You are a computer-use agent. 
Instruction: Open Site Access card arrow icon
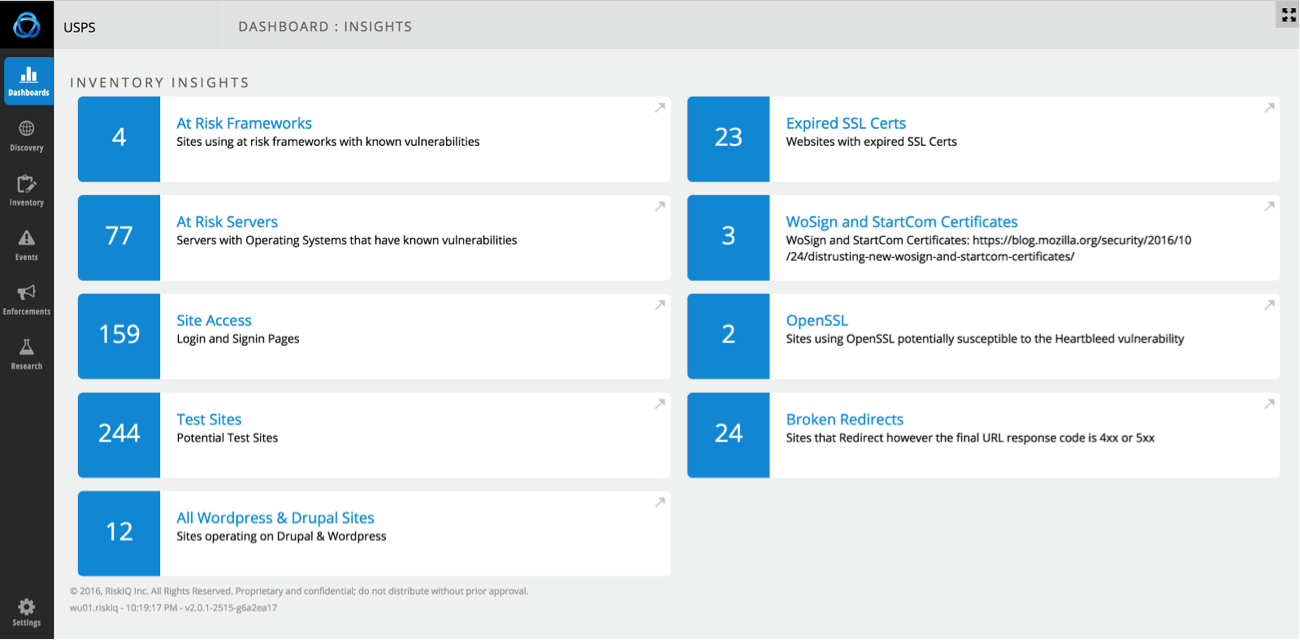point(660,305)
